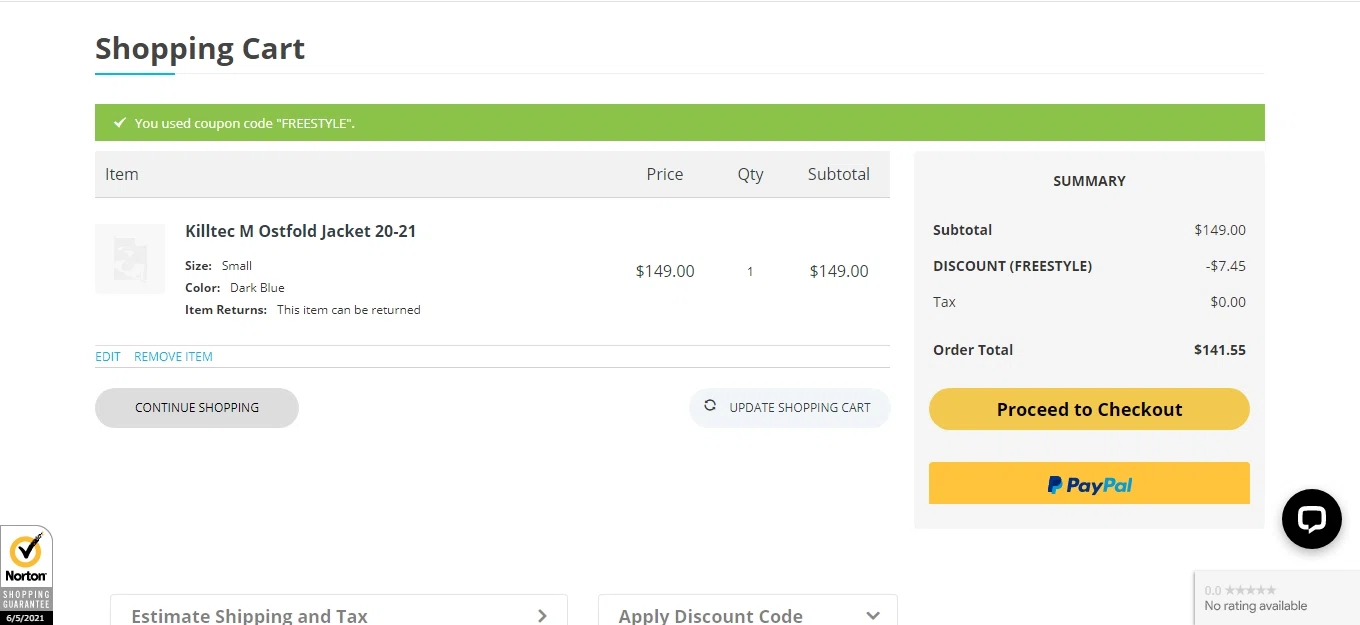1360x625 pixels.
Task: Click the PayPal logo
Action: coord(1089,485)
